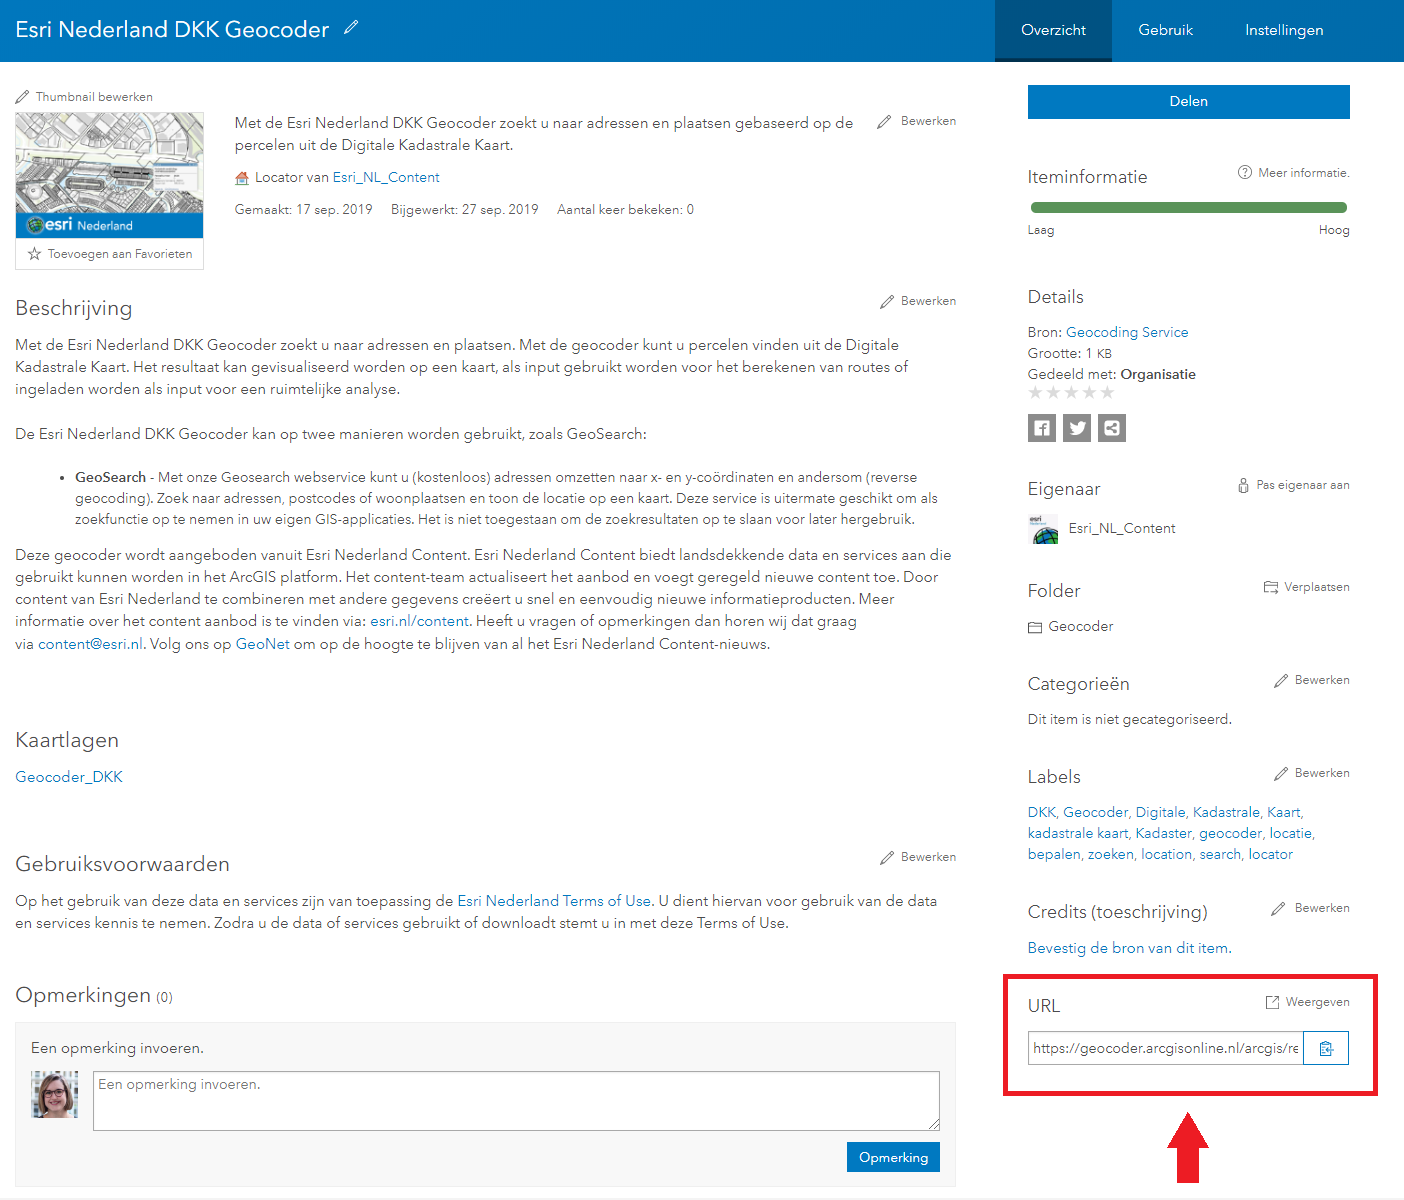Submit with the Opmerking button
The height and width of the screenshot is (1200, 1404).
(x=893, y=1157)
